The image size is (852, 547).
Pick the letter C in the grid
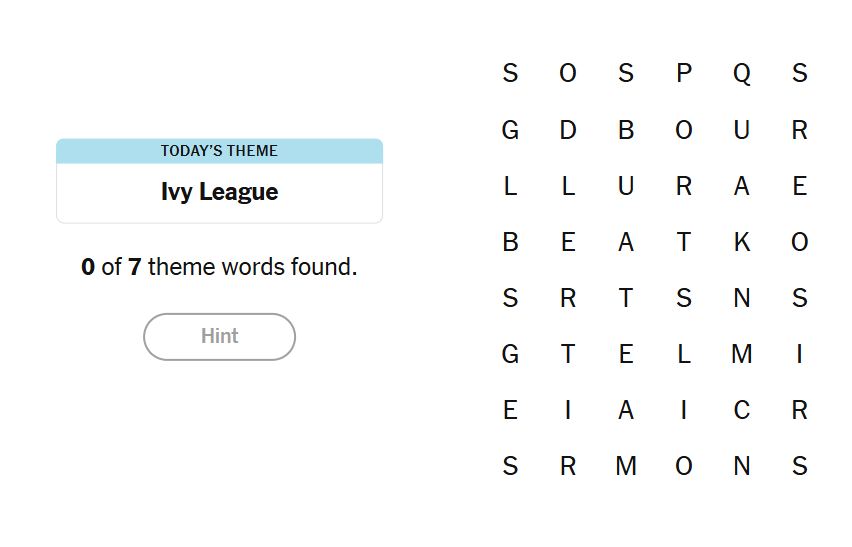pyautogui.click(x=742, y=410)
